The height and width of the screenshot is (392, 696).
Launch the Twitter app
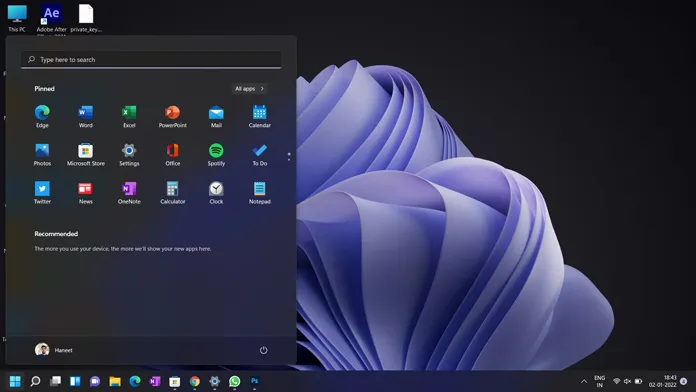(x=42, y=193)
